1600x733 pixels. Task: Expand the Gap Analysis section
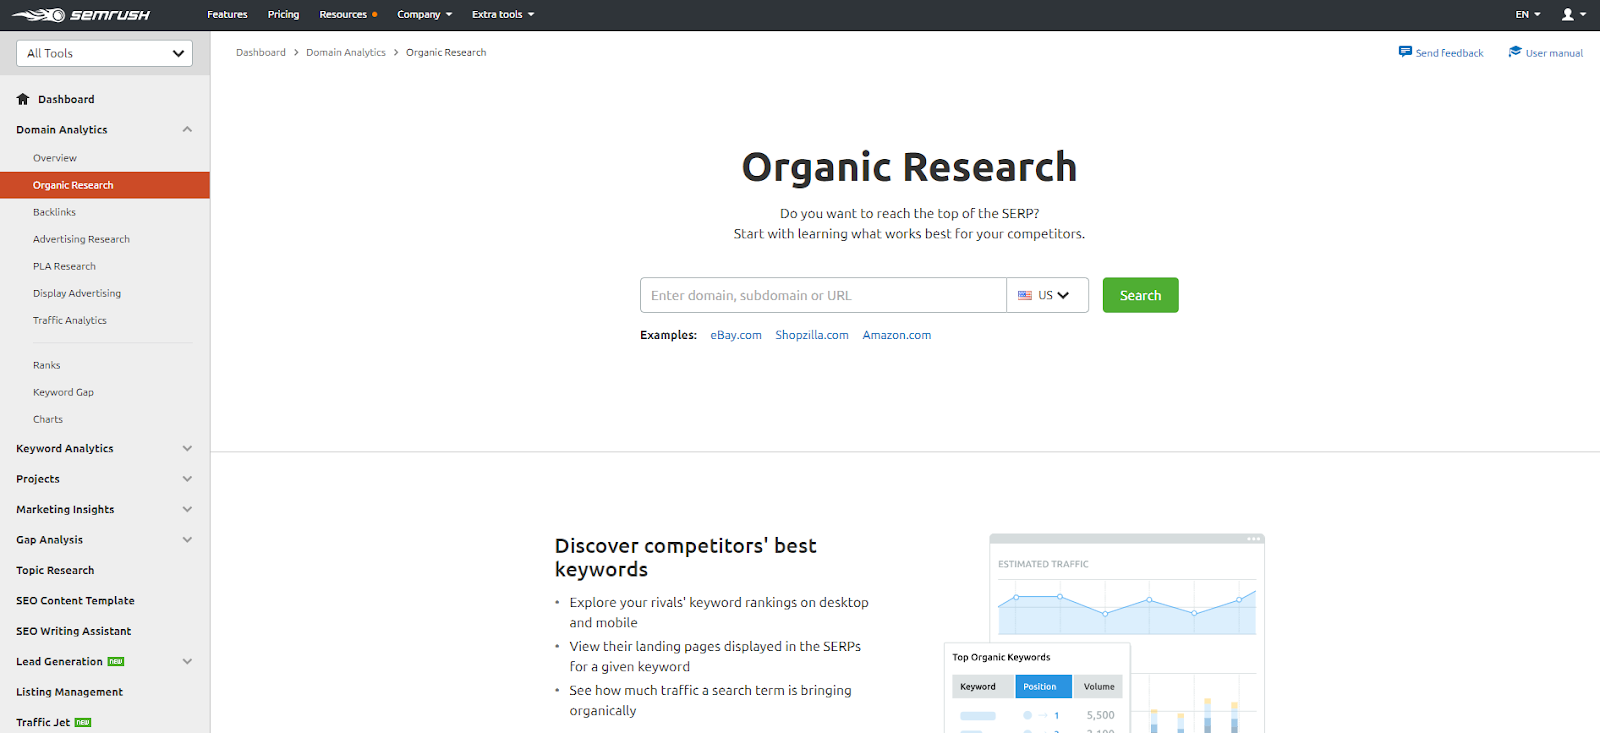(x=187, y=540)
